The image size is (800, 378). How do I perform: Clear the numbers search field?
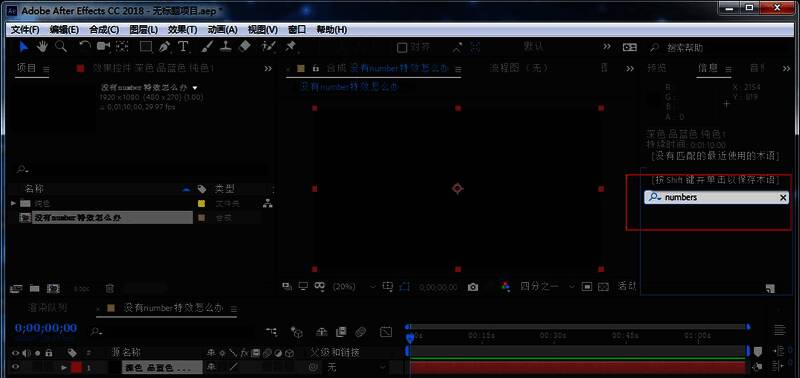pos(783,198)
